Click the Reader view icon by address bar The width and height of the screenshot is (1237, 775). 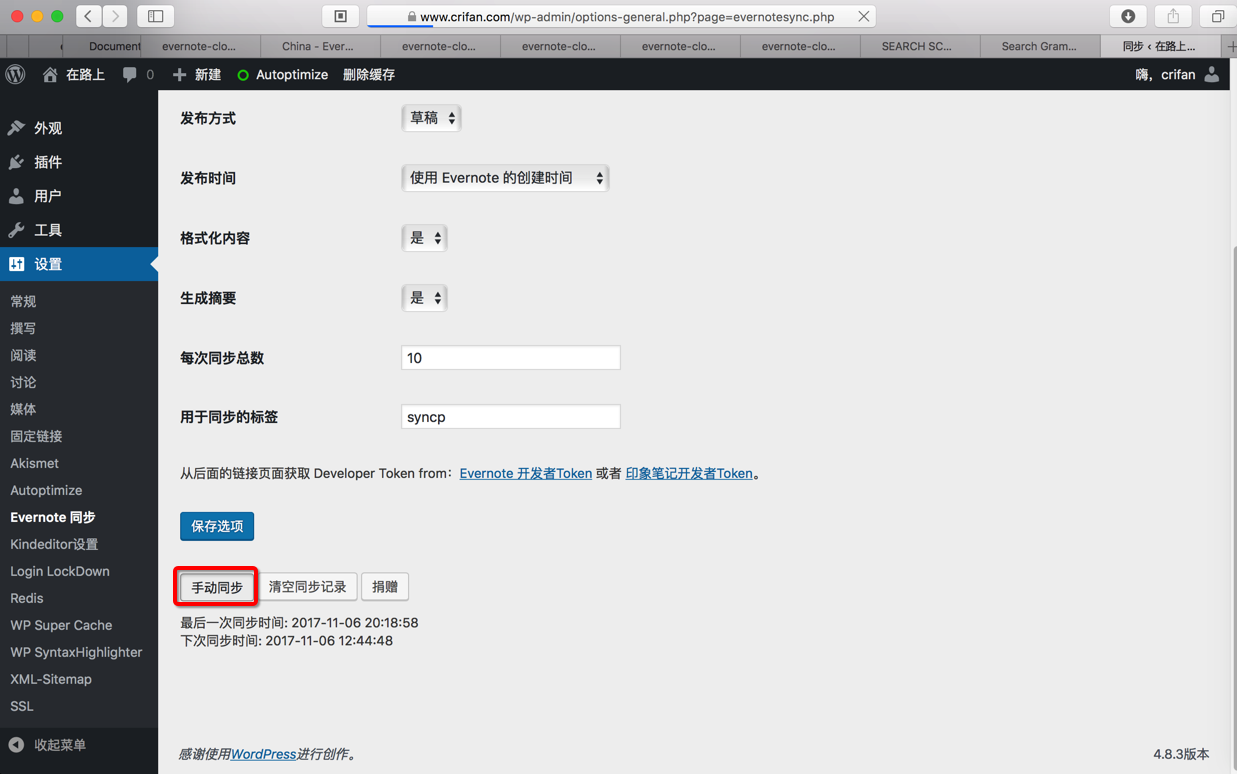click(x=340, y=16)
